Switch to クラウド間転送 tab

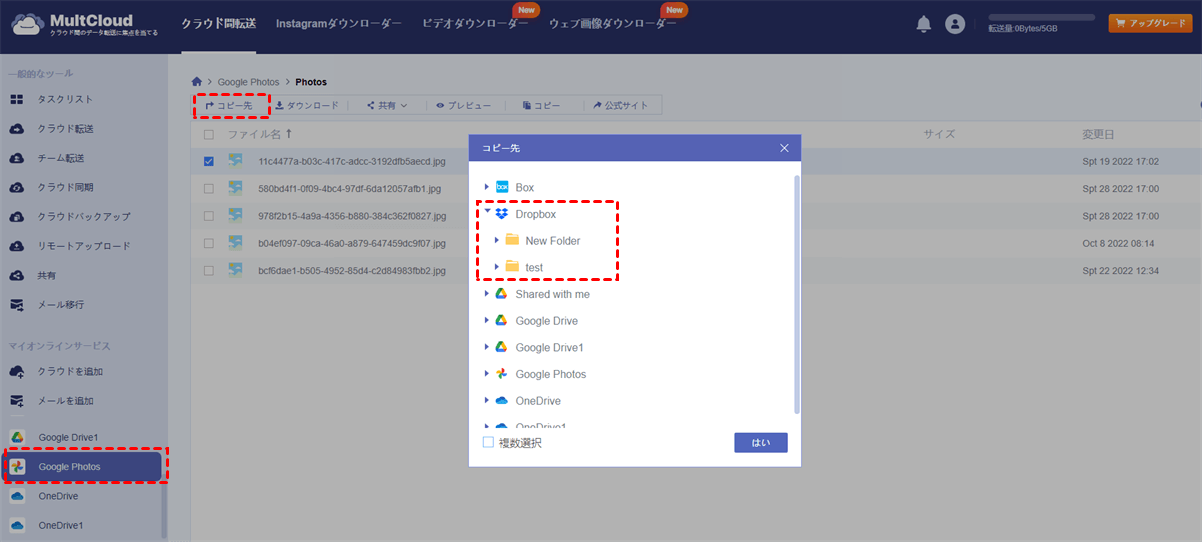pyautogui.click(x=217, y=23)
